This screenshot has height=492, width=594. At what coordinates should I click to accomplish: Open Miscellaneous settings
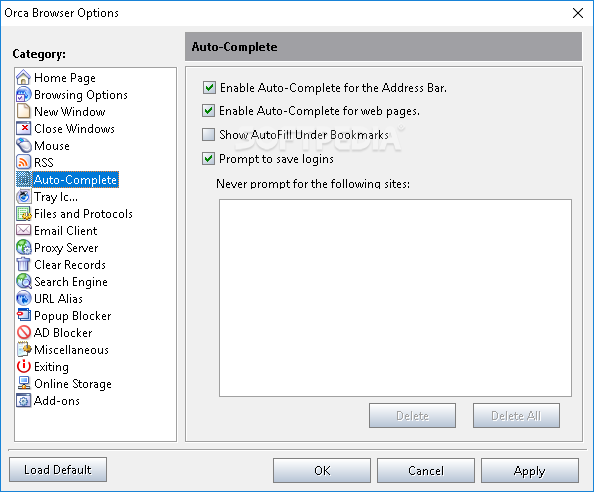tap(71, 350)
